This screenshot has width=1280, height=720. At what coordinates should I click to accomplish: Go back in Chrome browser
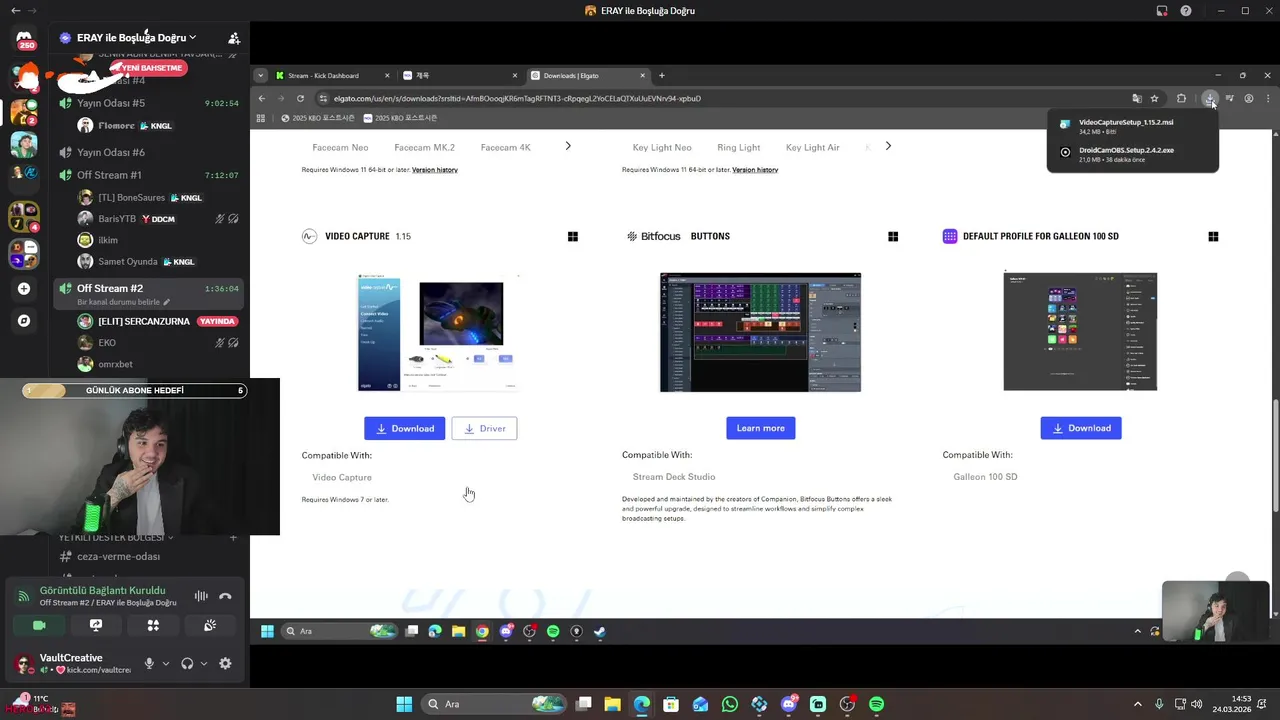pos(262,98)
